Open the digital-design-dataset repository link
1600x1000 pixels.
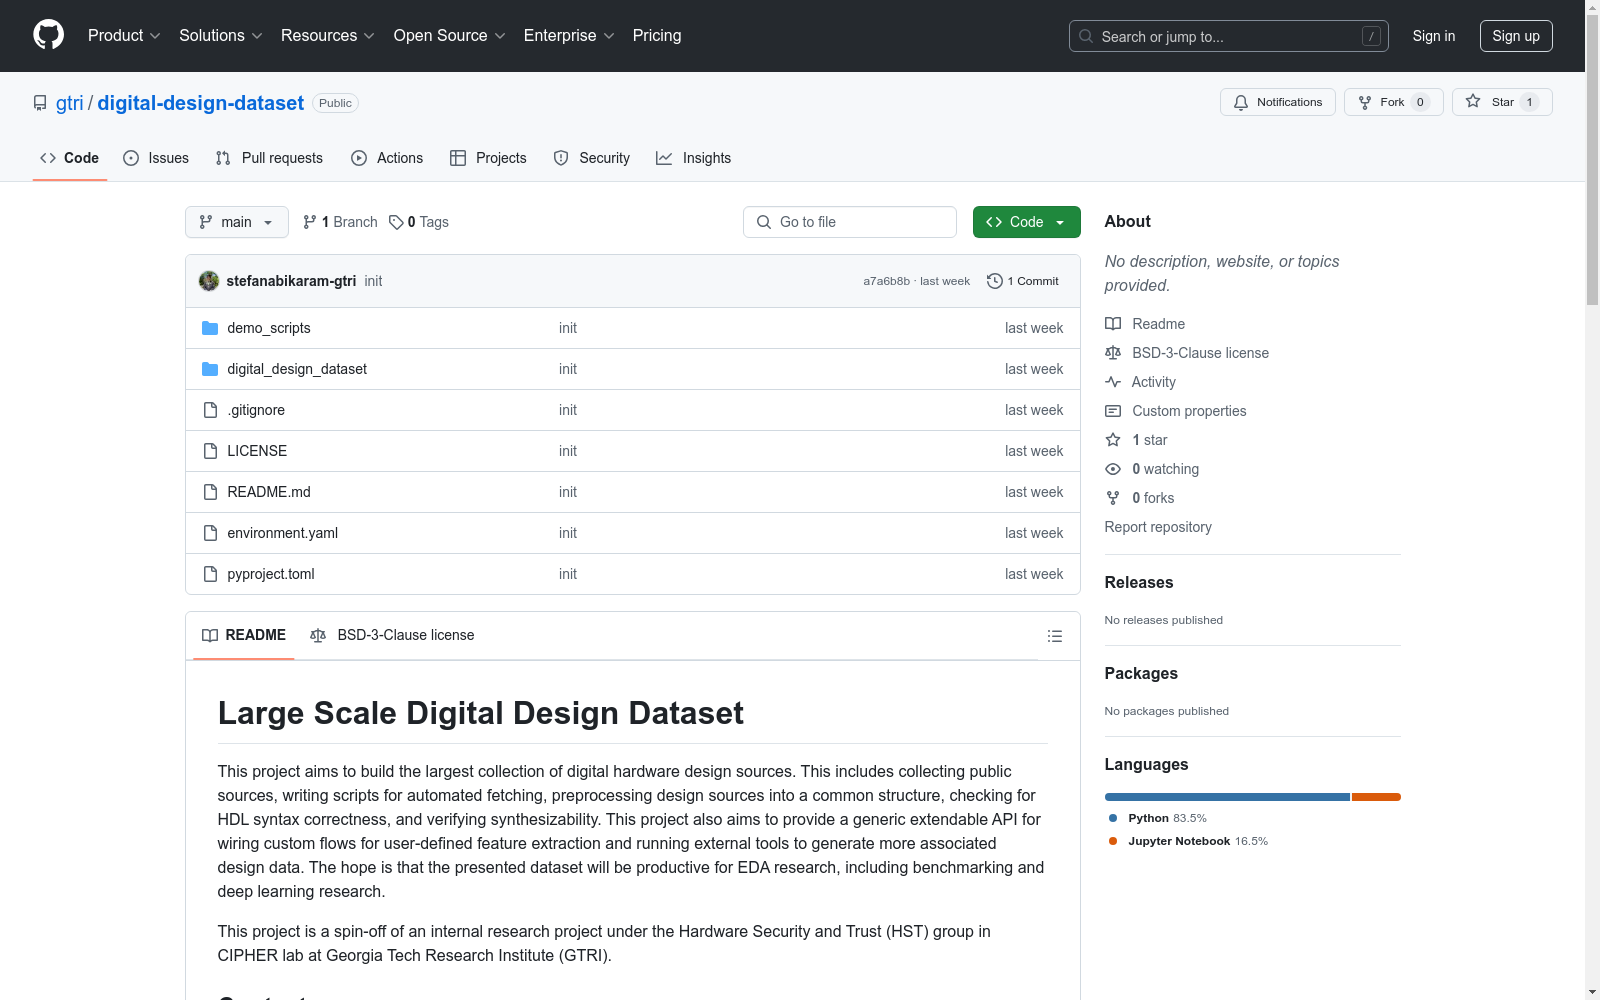point(201,103)
